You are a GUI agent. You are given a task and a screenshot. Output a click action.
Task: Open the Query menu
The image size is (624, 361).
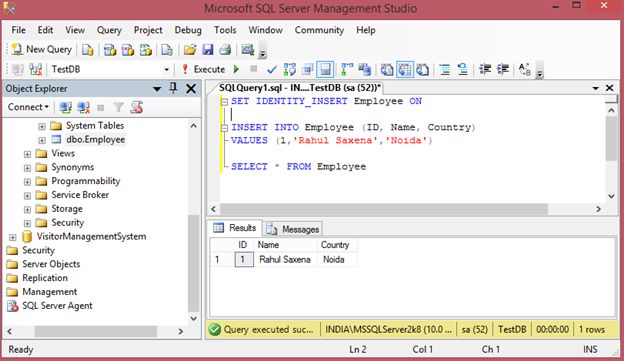coord(109,30)
